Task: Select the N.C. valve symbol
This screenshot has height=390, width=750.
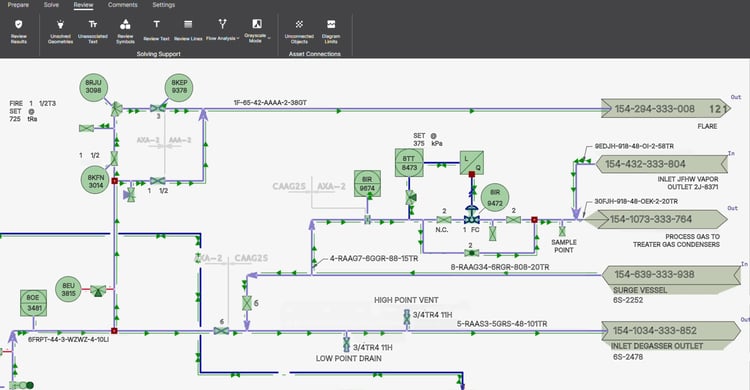Action: pos(443,220)
